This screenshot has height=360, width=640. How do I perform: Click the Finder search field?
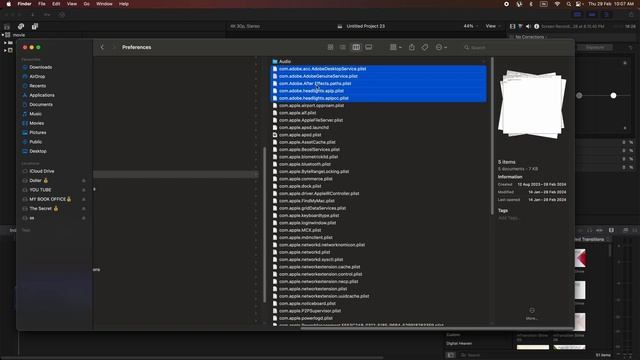[515, 47]
